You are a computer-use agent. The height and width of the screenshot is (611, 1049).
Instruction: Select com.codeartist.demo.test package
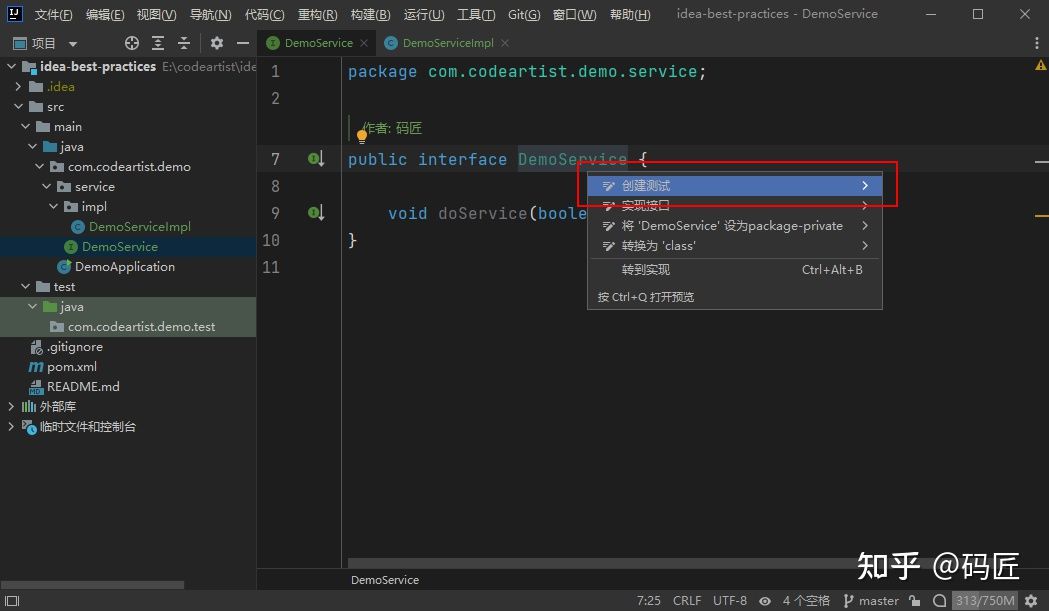pyautogui.click(x=141, y=327)
